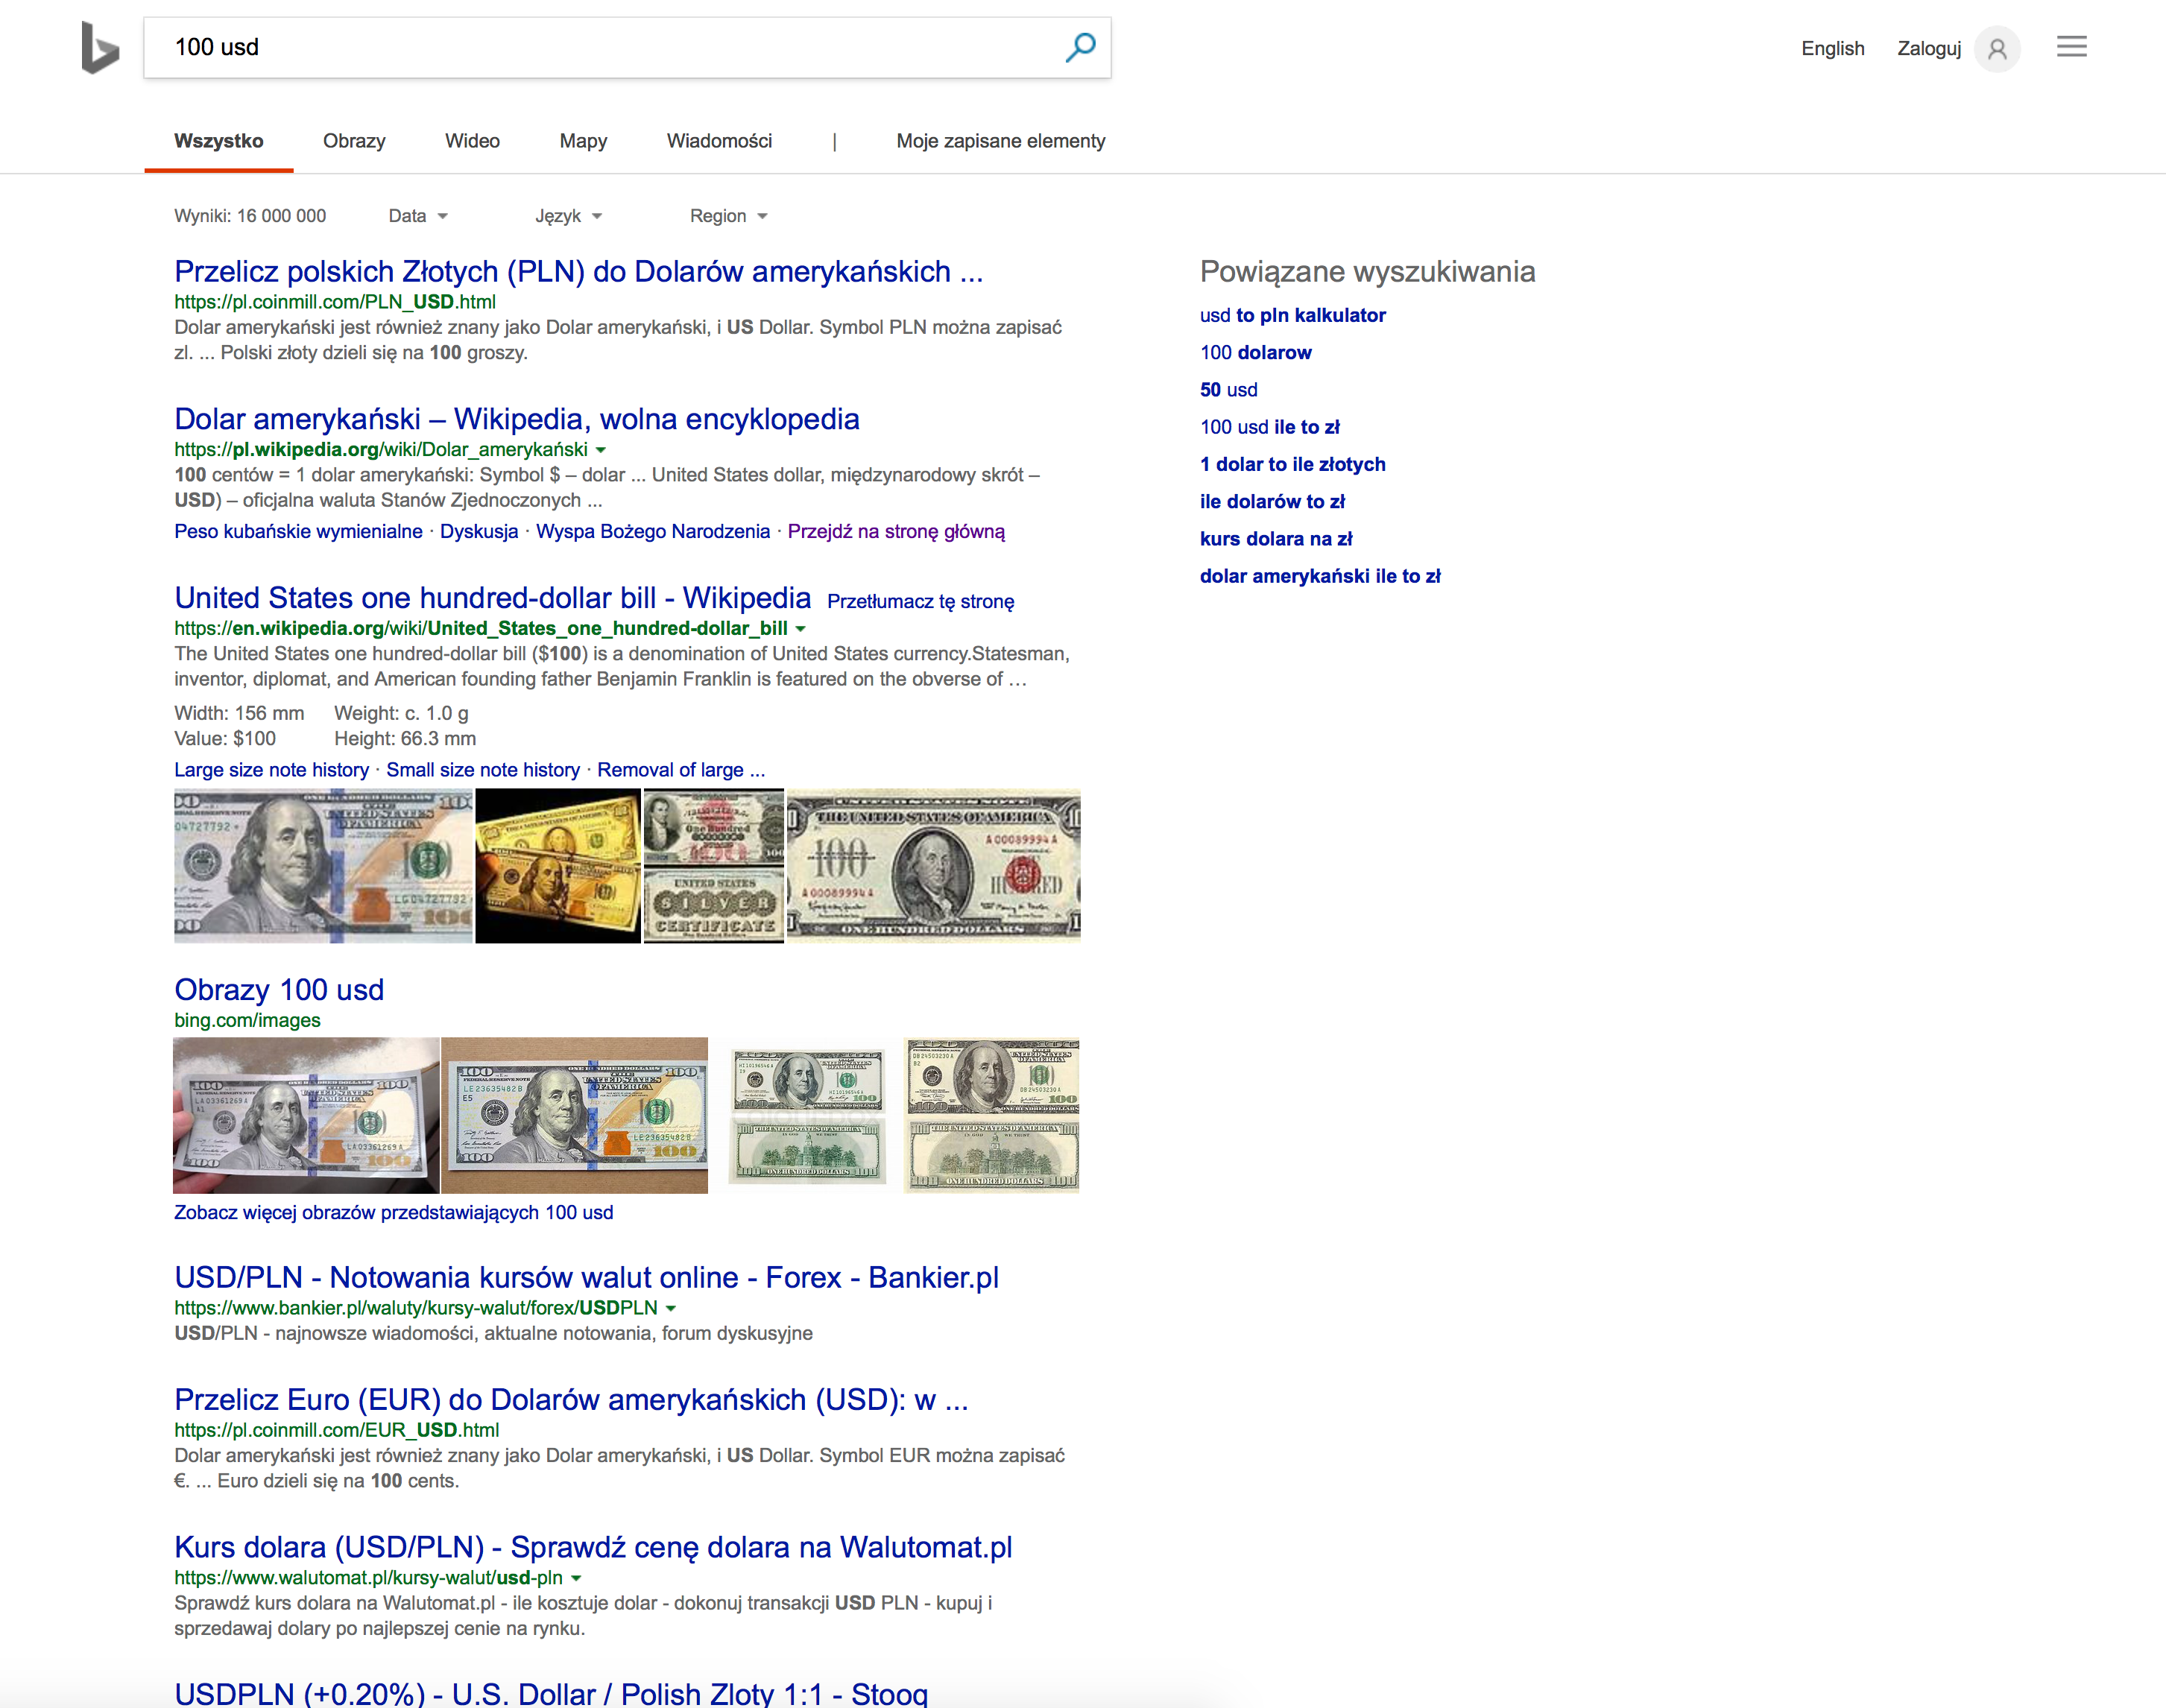Open $100 bill on brown background image
Screen dimensions: 2166x1708
(574, 1116)
